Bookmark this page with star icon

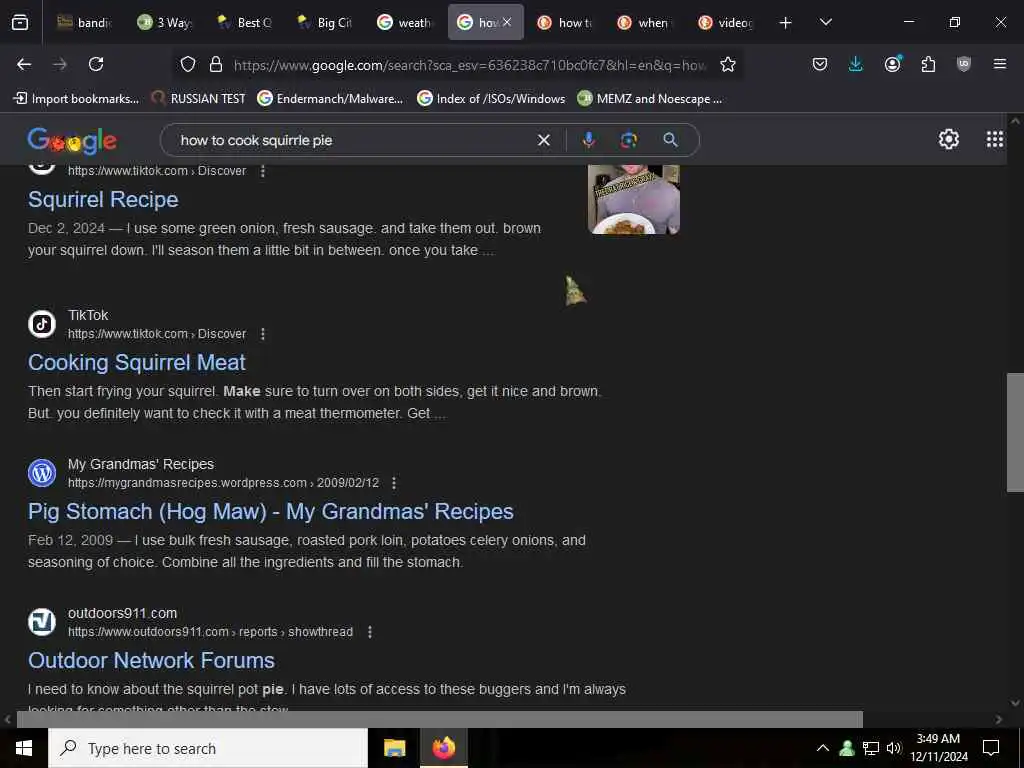728,64
